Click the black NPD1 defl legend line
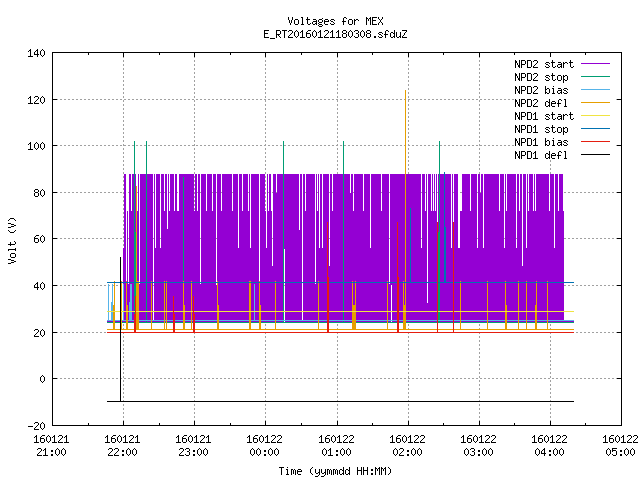The image size is (640, 480). 595,155
